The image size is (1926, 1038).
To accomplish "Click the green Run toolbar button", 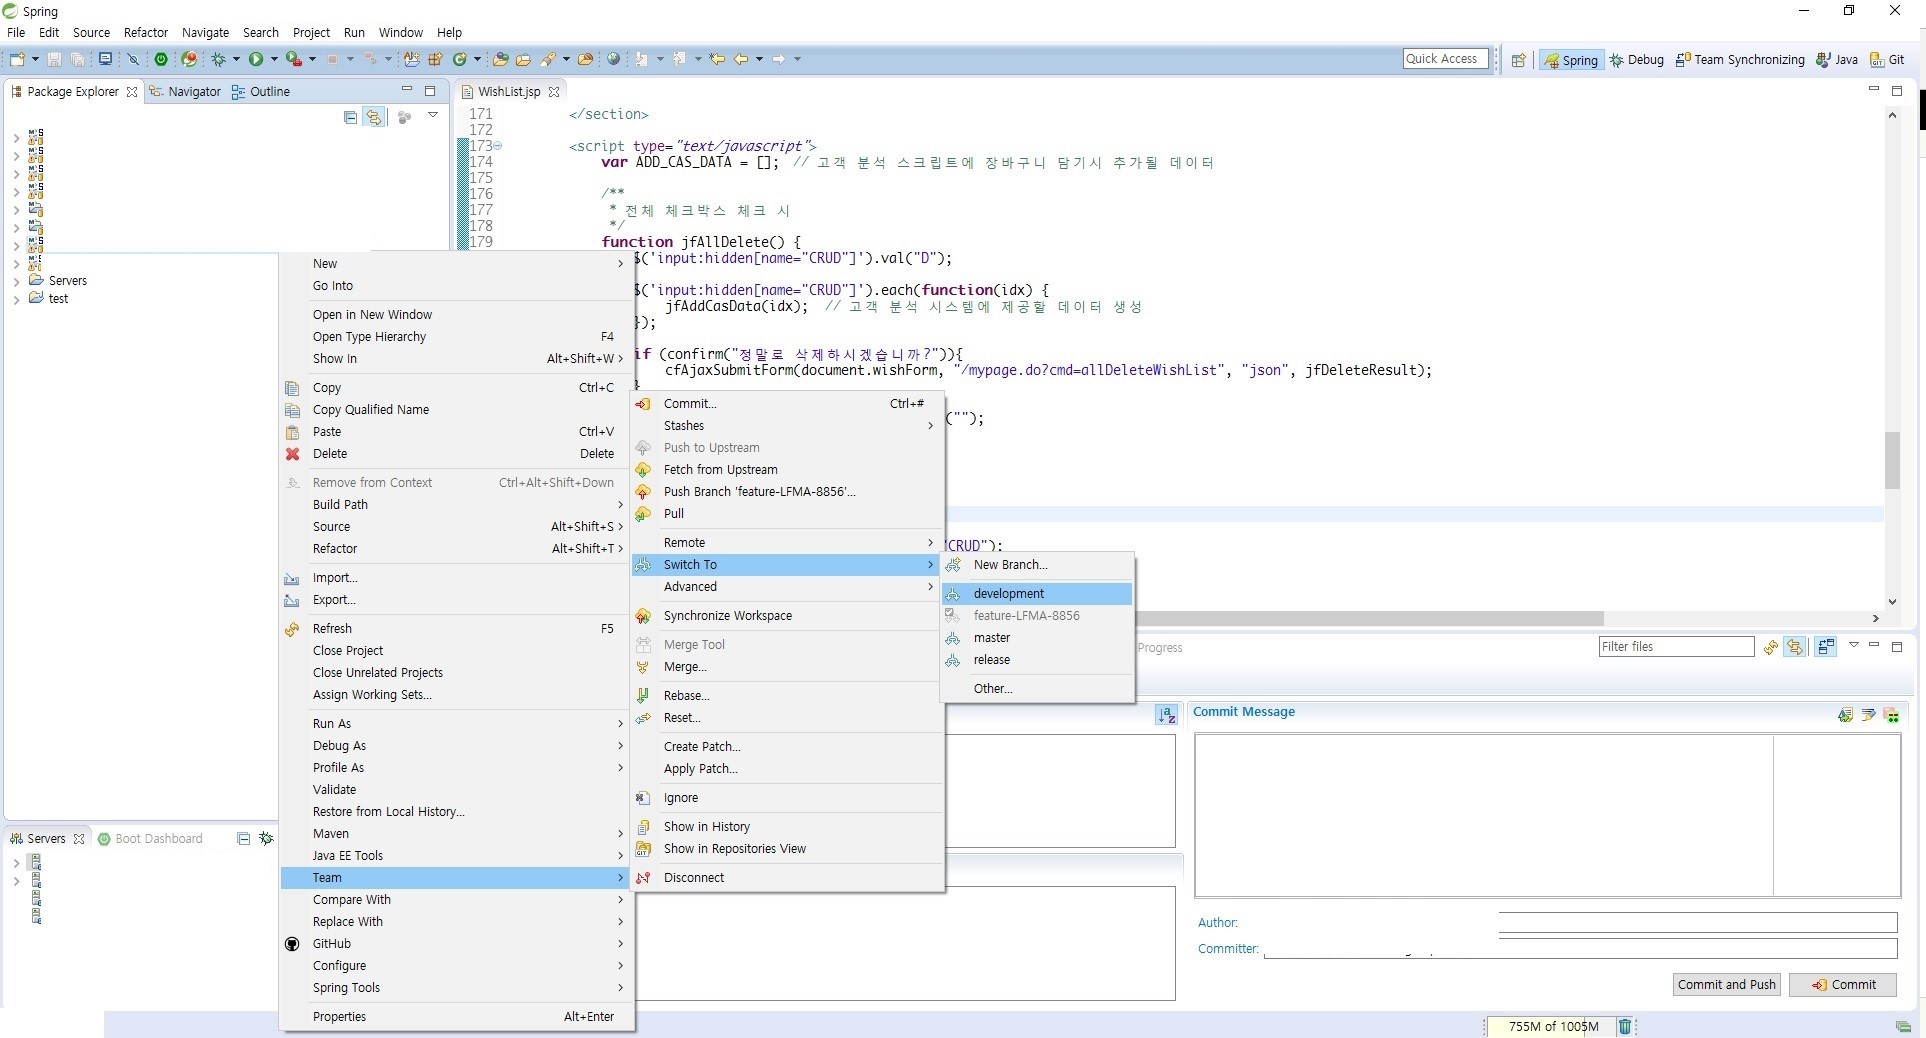I will tap(256, 59).
